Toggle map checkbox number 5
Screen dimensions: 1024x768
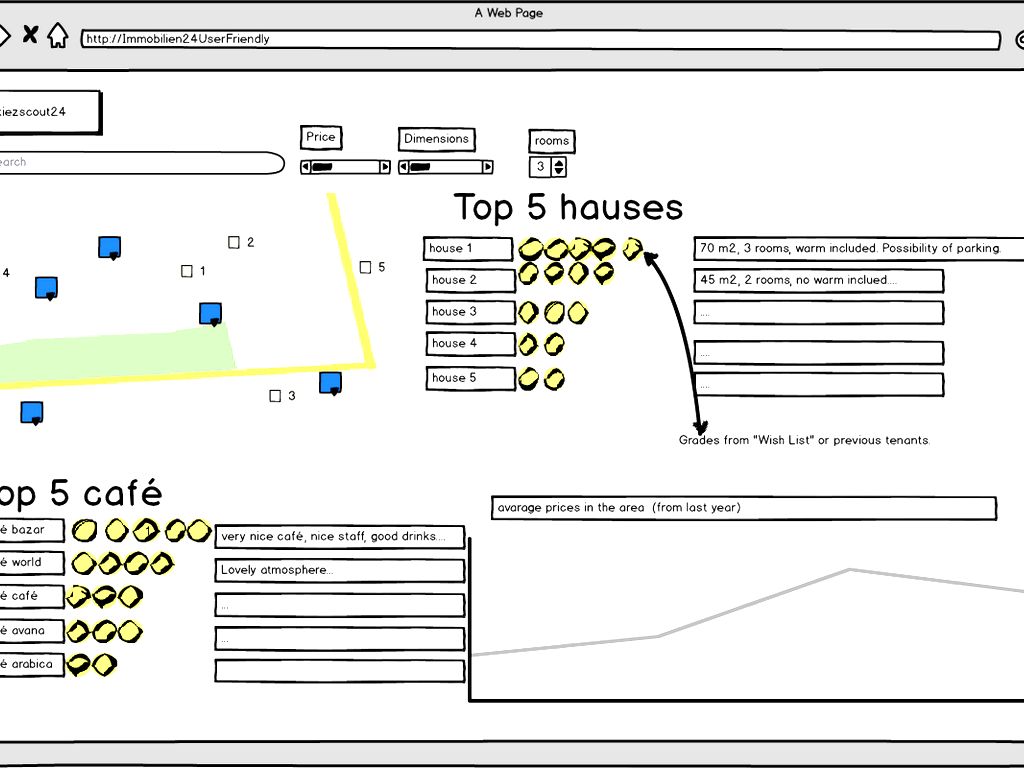tap(365, 267)
